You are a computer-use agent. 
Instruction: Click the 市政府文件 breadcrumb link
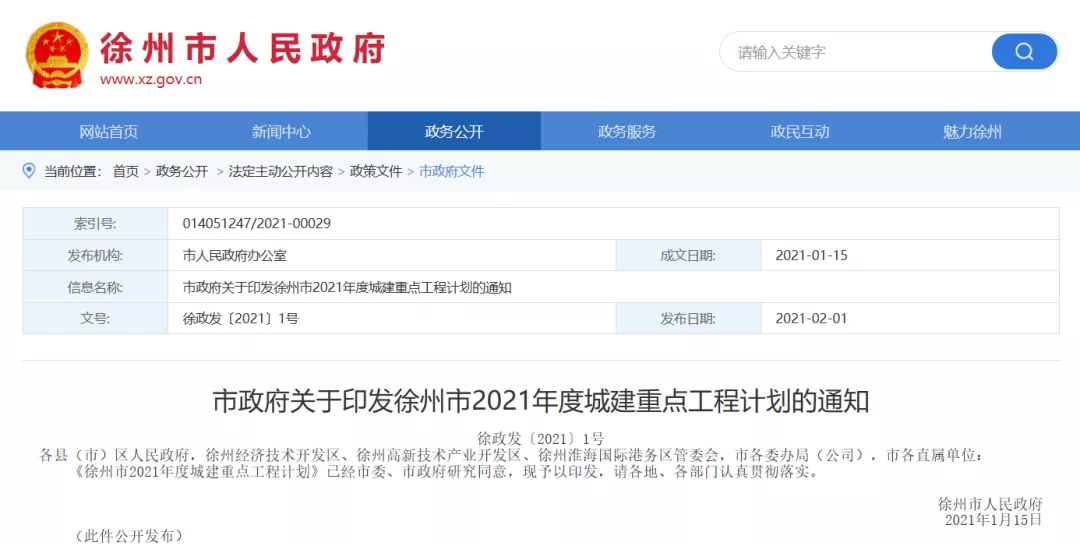452,171
